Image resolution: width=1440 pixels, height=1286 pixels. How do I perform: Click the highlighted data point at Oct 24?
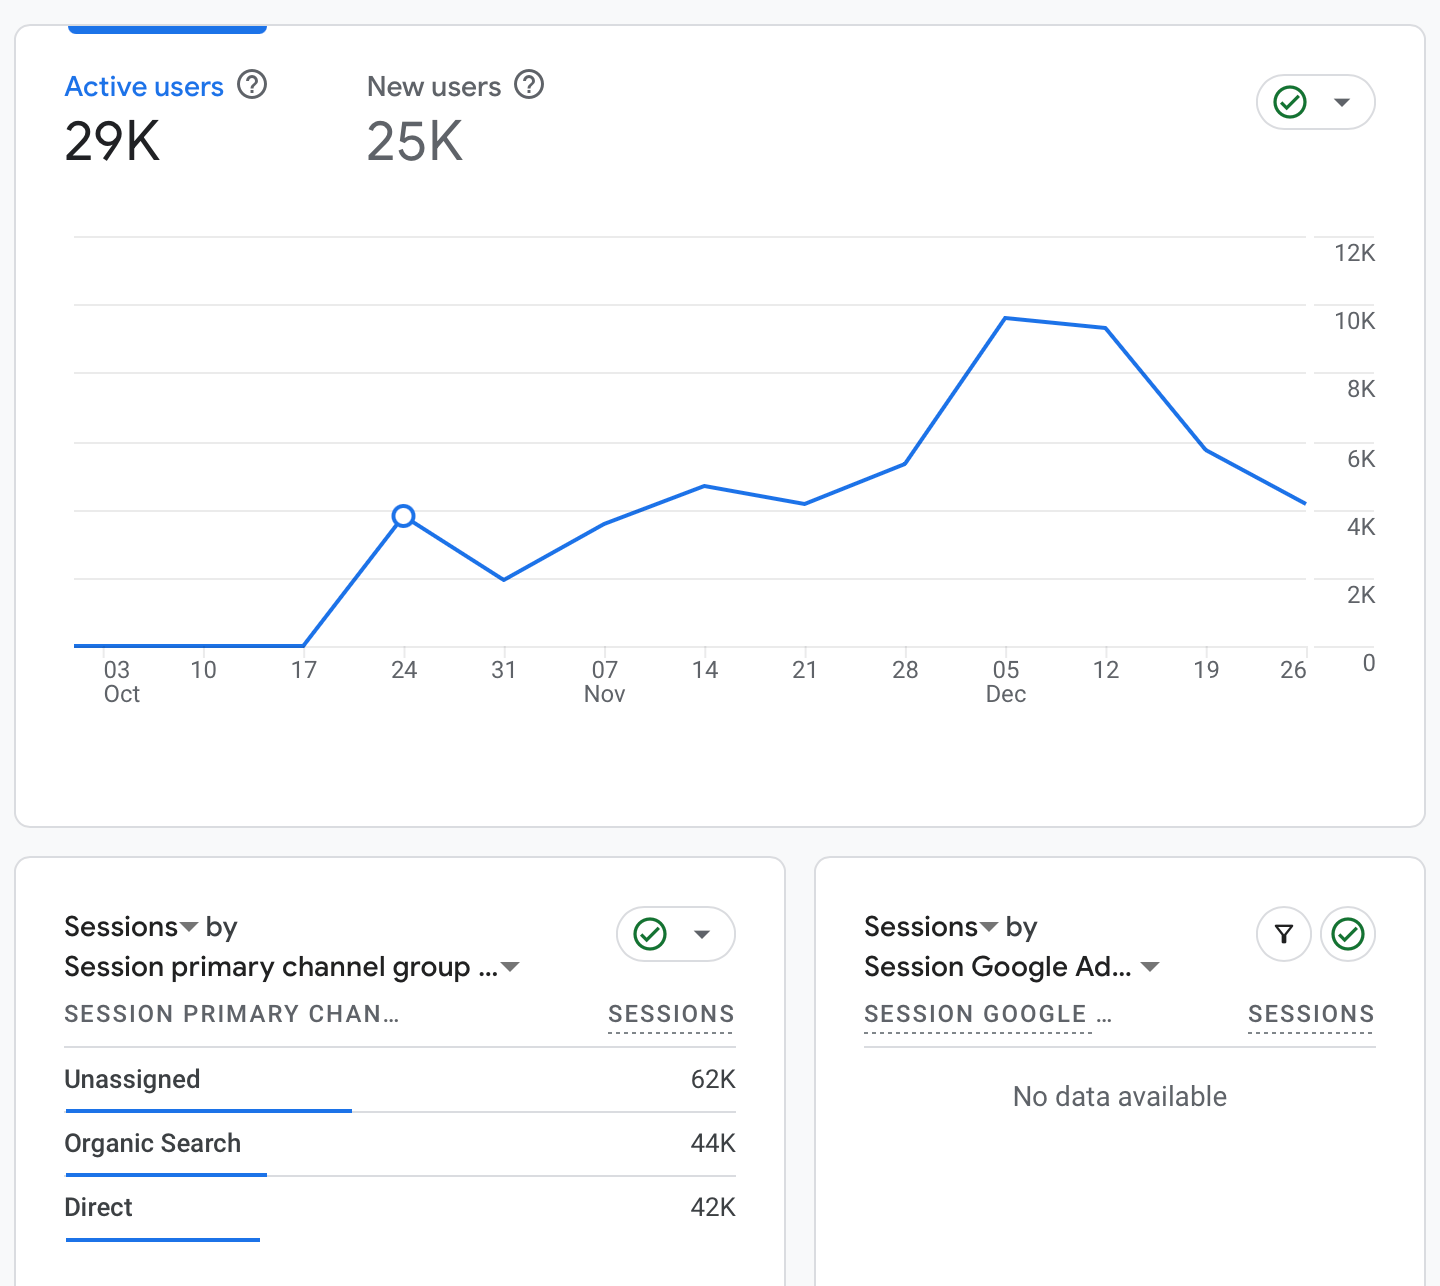point(403,516)
